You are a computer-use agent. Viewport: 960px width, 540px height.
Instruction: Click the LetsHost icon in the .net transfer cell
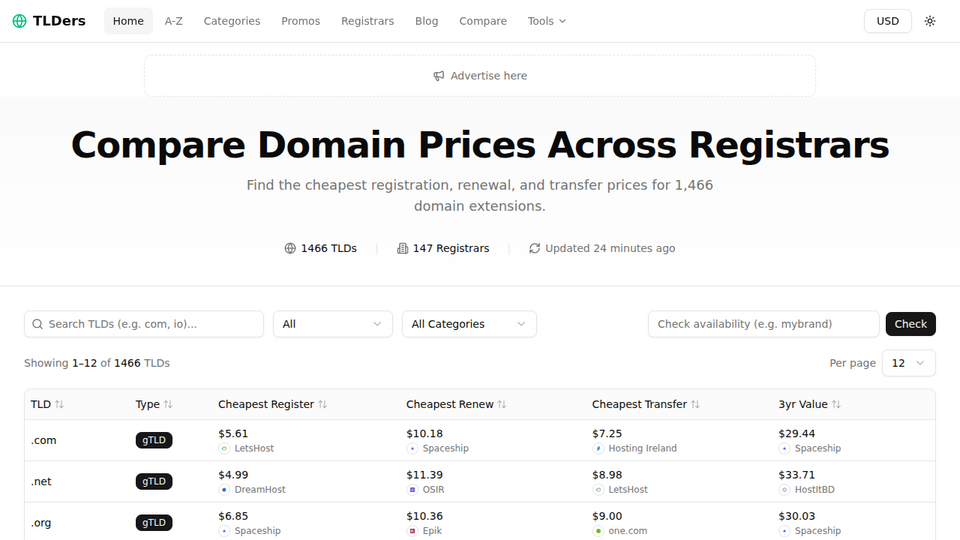click(598, 489)
